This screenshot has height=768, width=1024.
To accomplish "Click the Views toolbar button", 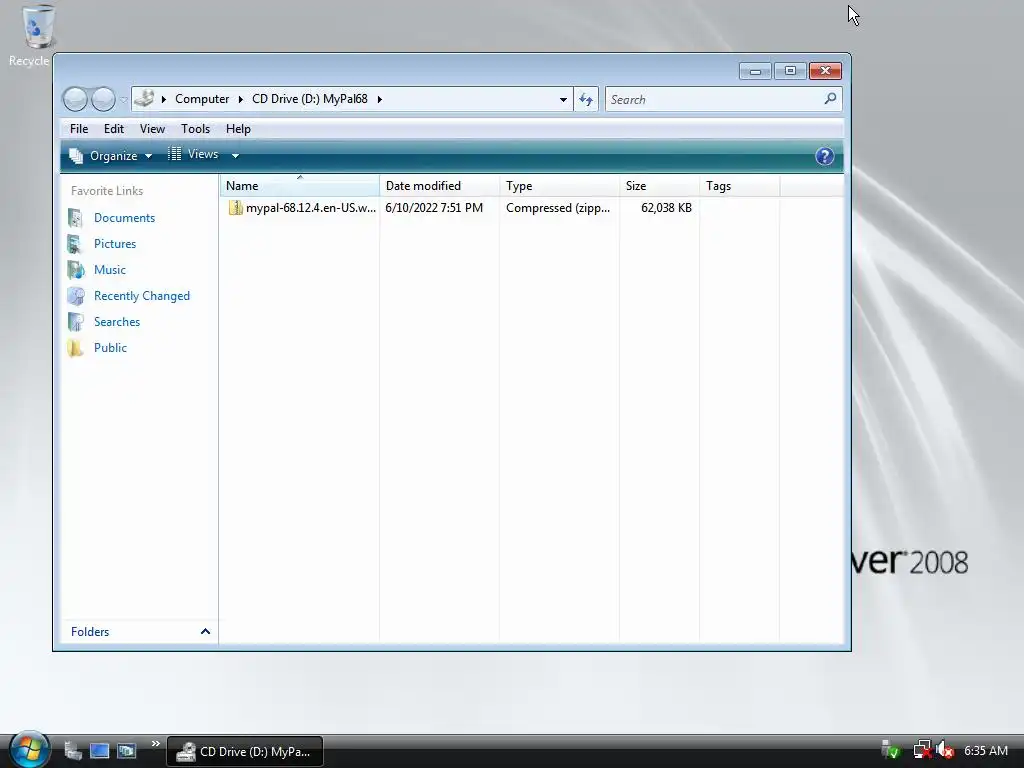I will point(193,154).
